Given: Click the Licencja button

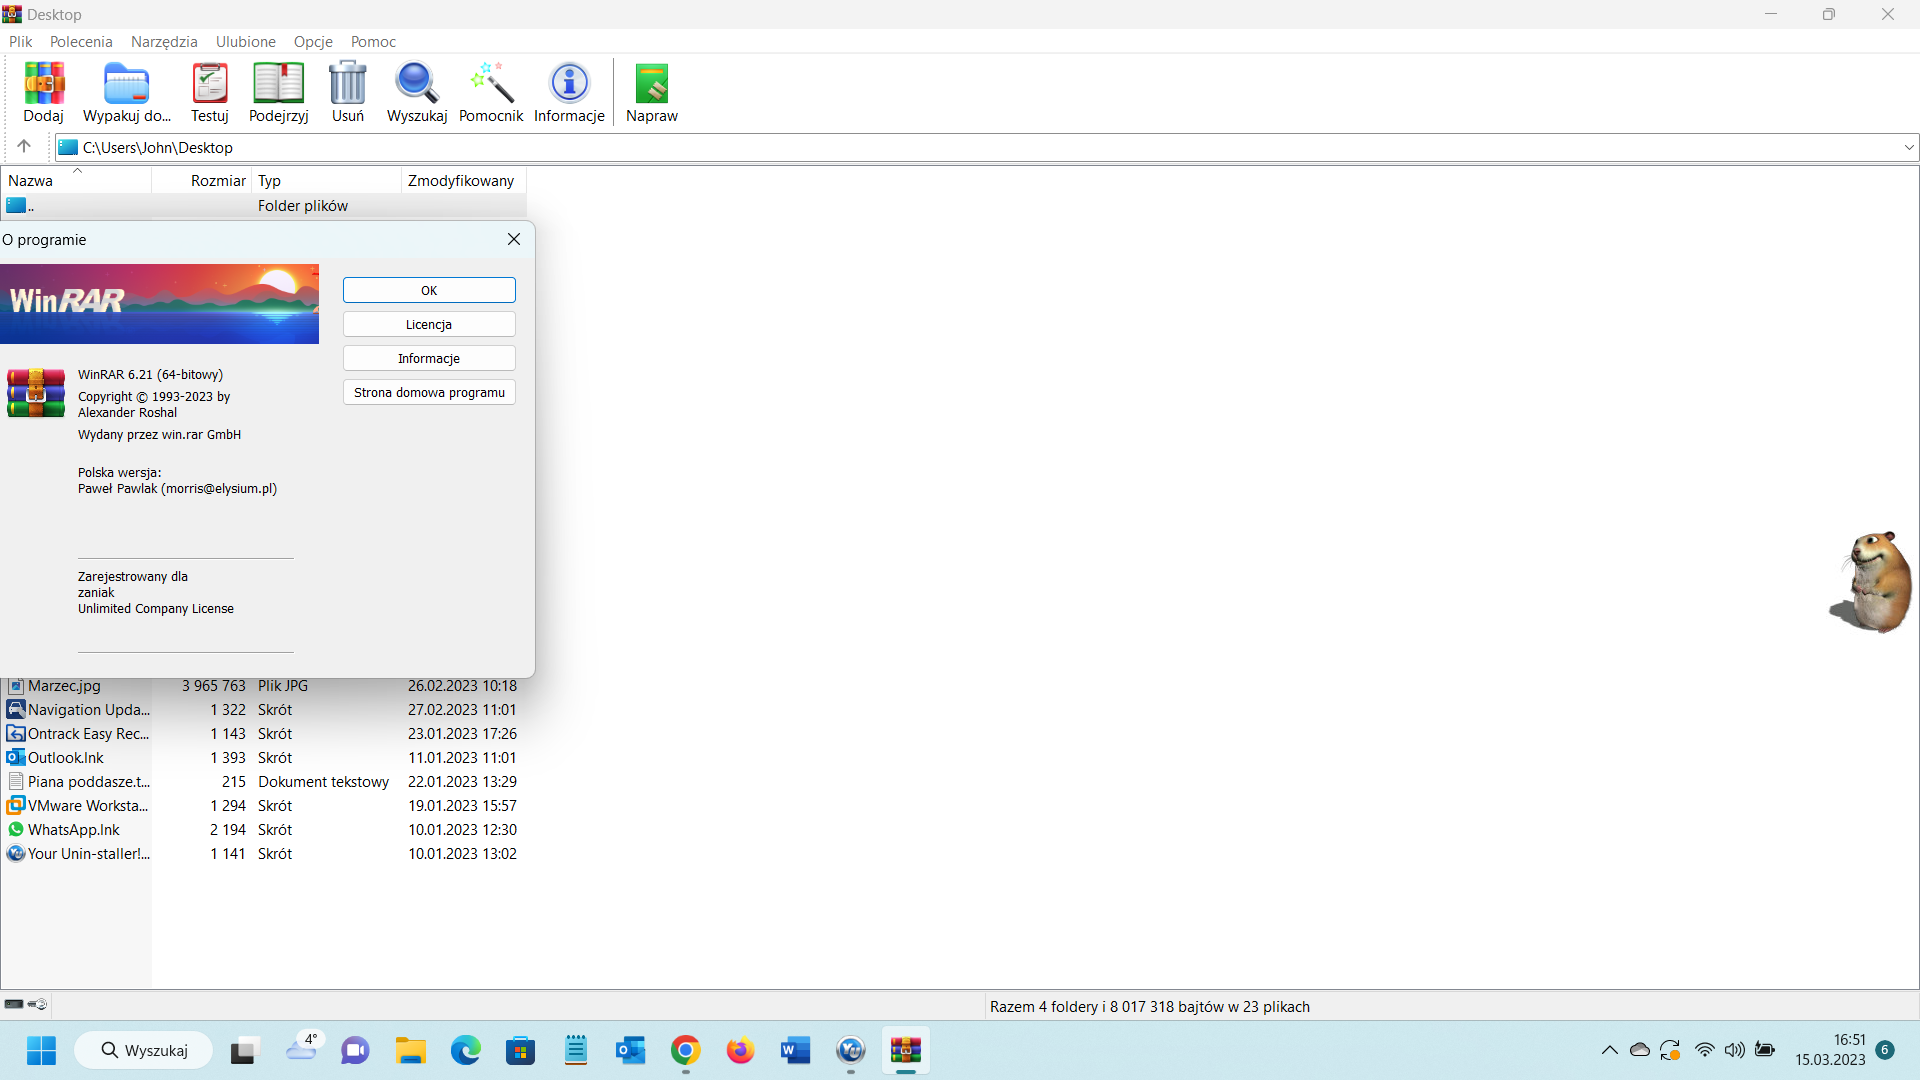Looking at the screenshot, I should [x=429, y=324].
